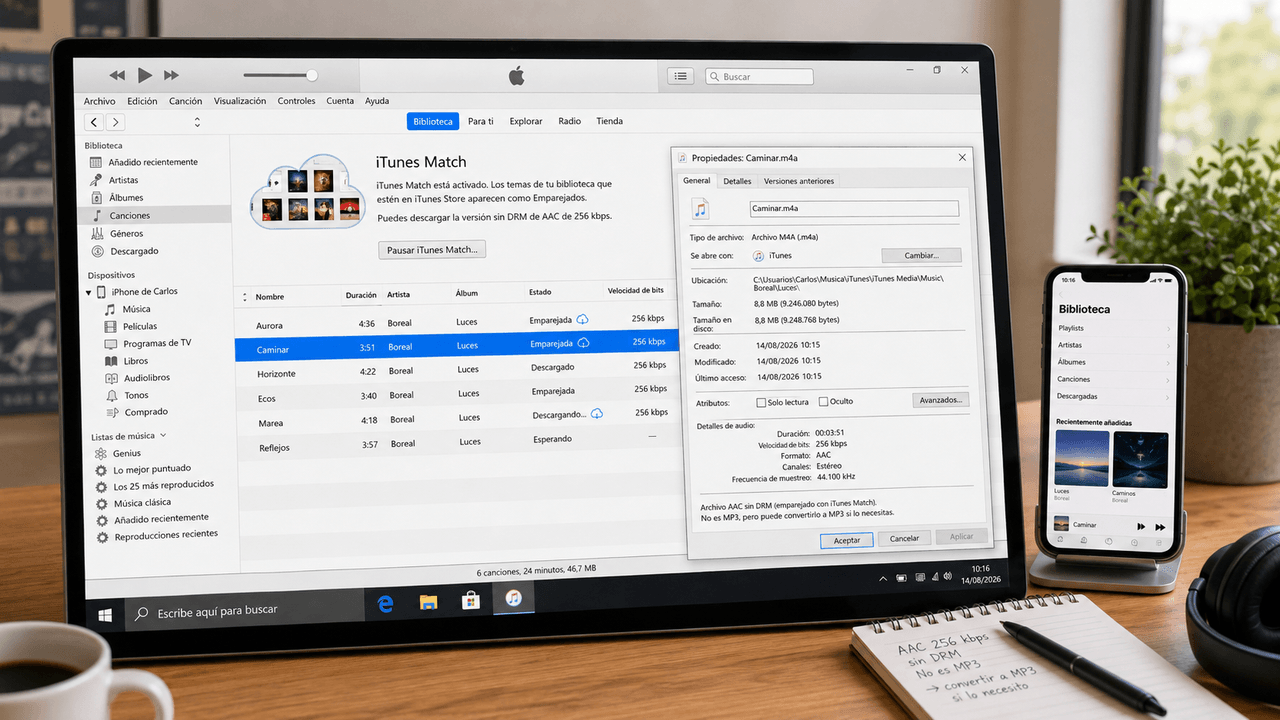Click the iTunes icon in the taskbar
1280x720 pixels.
pyautogui.click(x=513, y=598)
